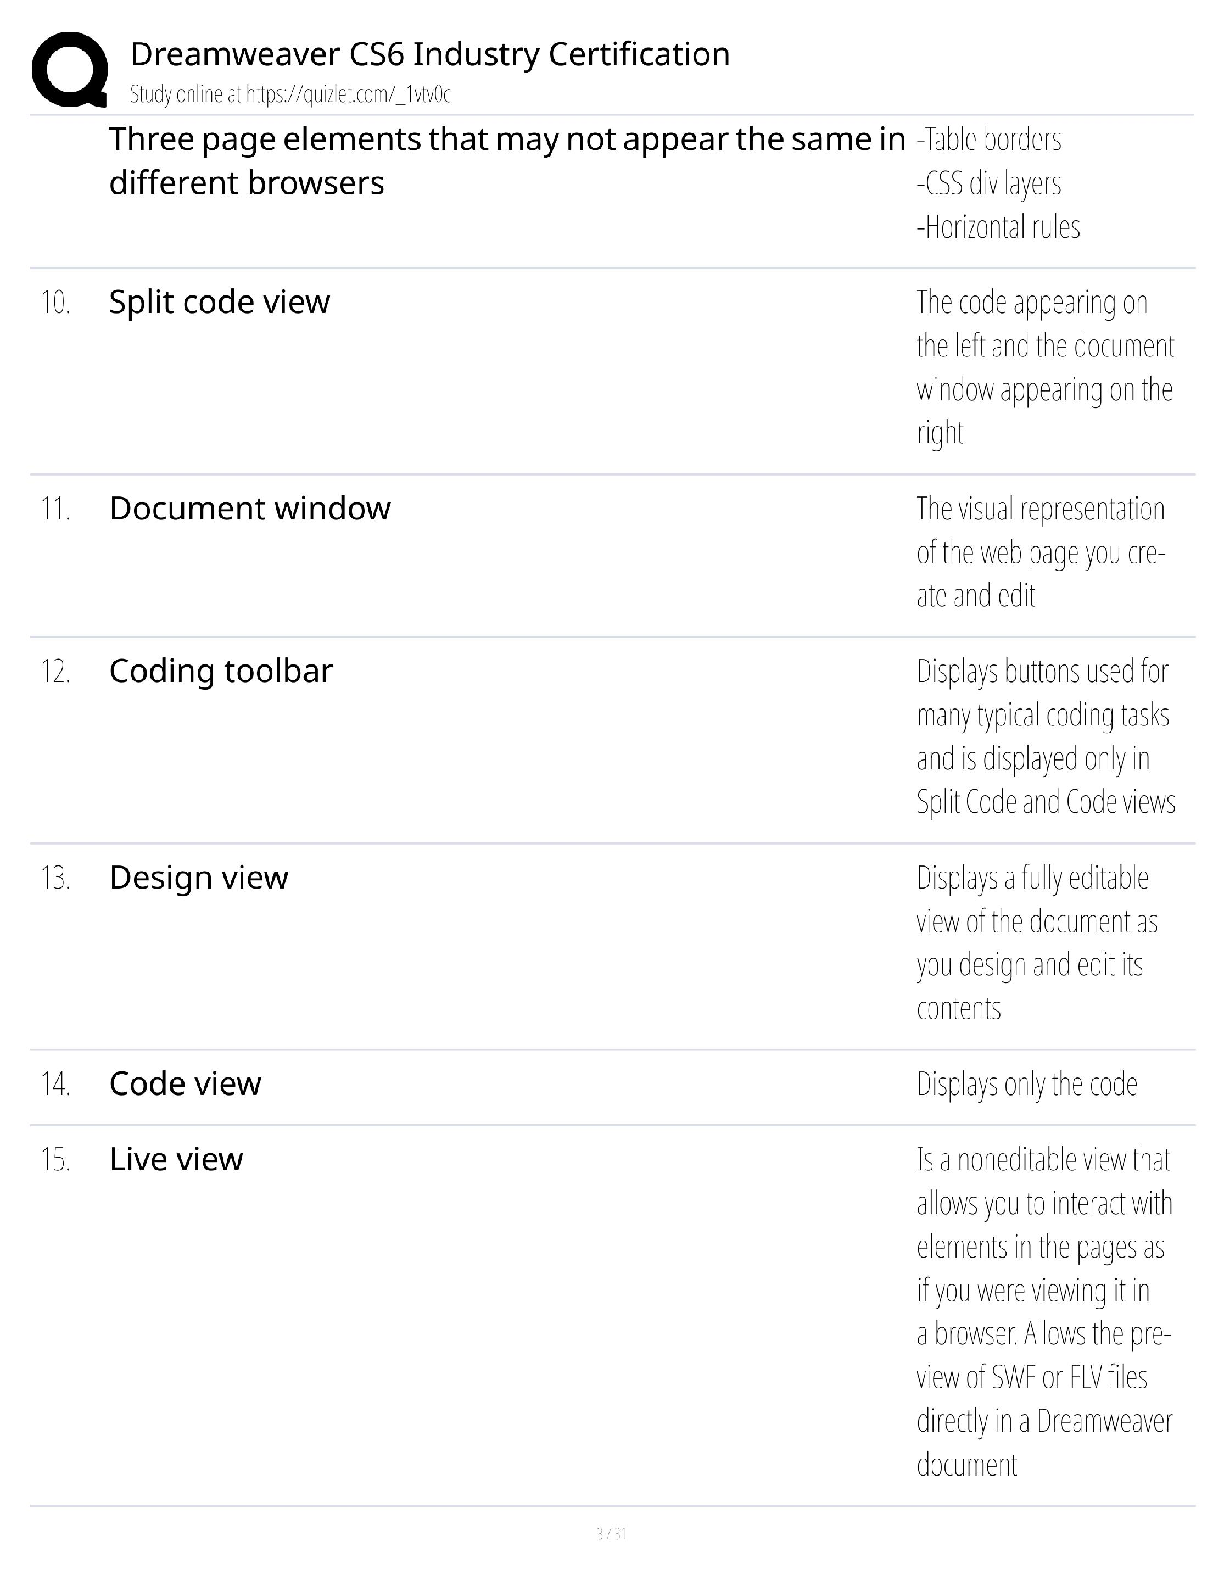Viewport: 1224px width, 1584px height.
Task: Click the Dreamweaver CS6 Industry Certification title
Action: tap(430, 53)
